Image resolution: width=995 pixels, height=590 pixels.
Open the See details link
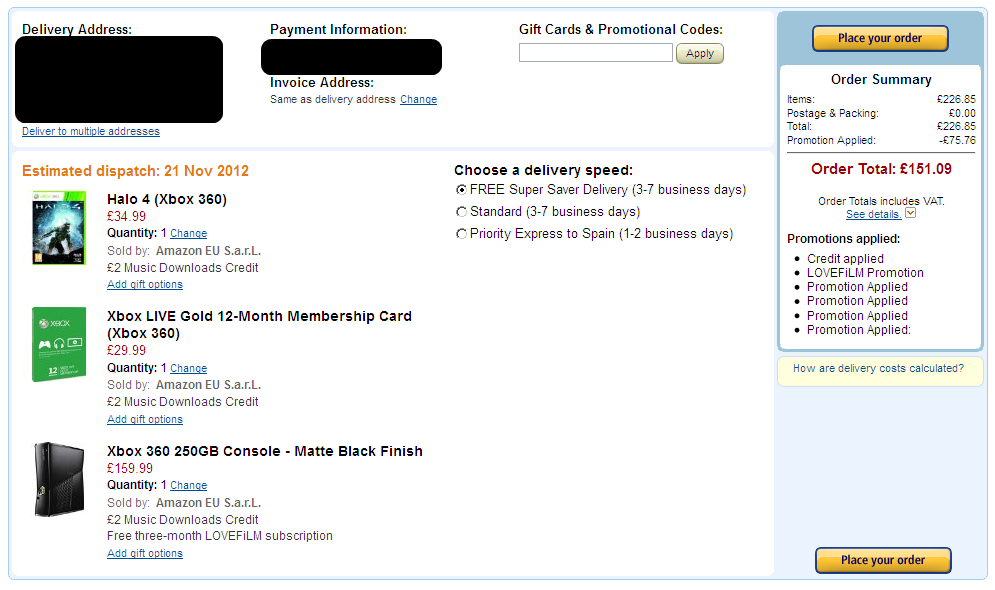tap(873, 215)
